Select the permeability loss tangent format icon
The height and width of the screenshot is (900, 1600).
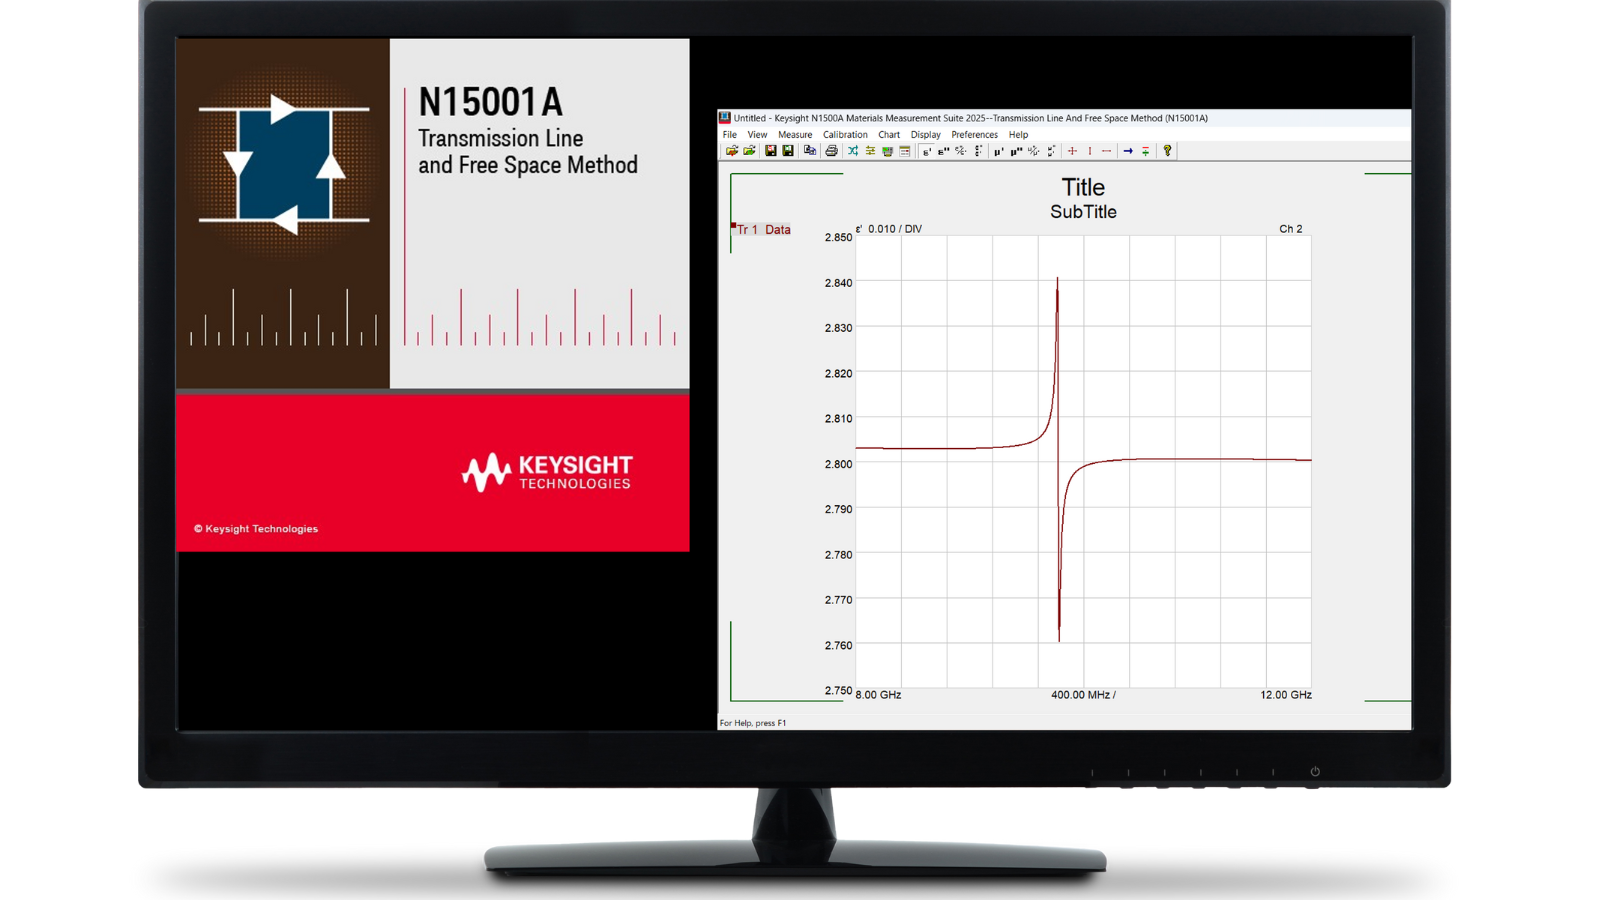click(x=1034, y=151)
